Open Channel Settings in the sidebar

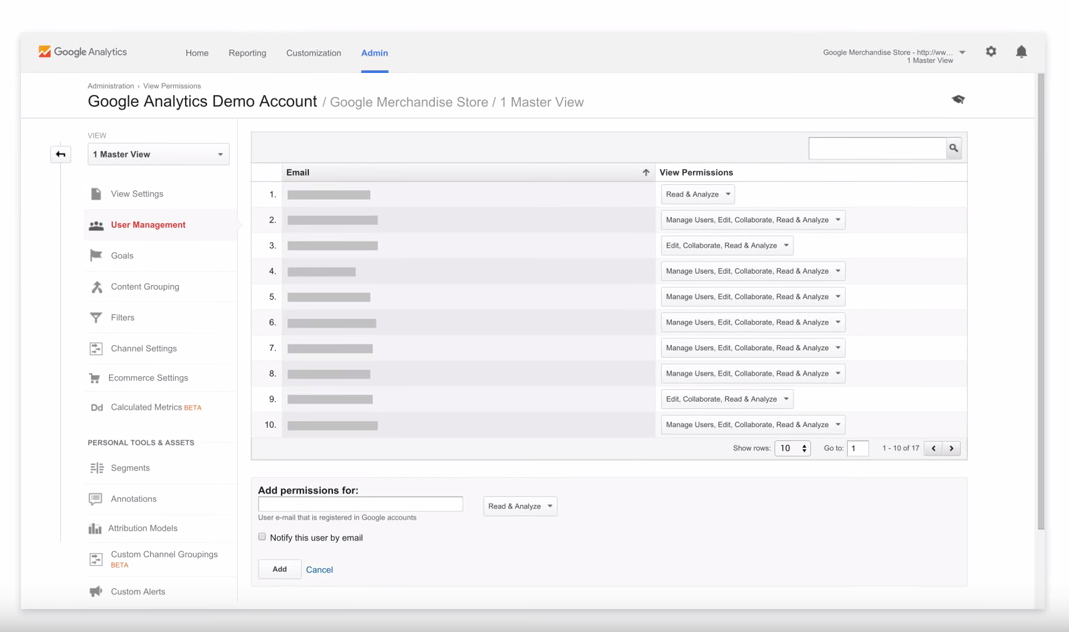click(144, 348)
